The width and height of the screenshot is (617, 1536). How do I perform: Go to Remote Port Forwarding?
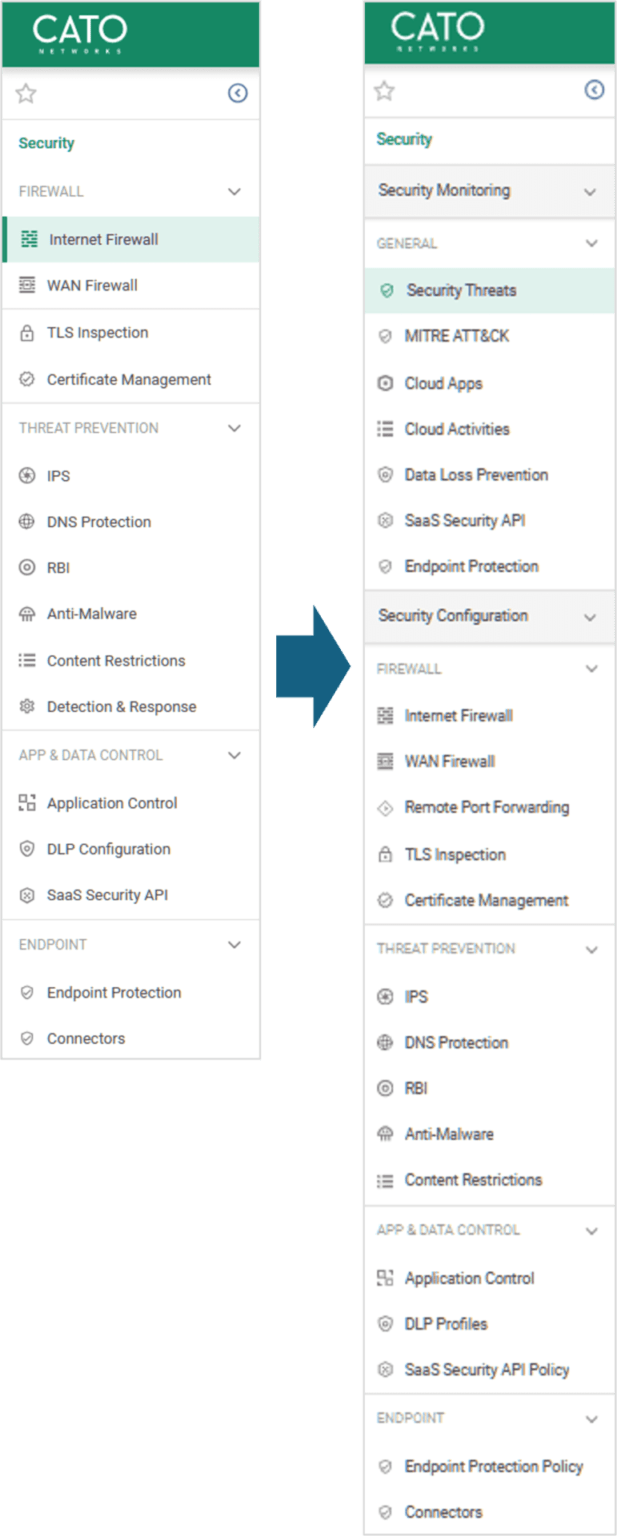[486, 808]
